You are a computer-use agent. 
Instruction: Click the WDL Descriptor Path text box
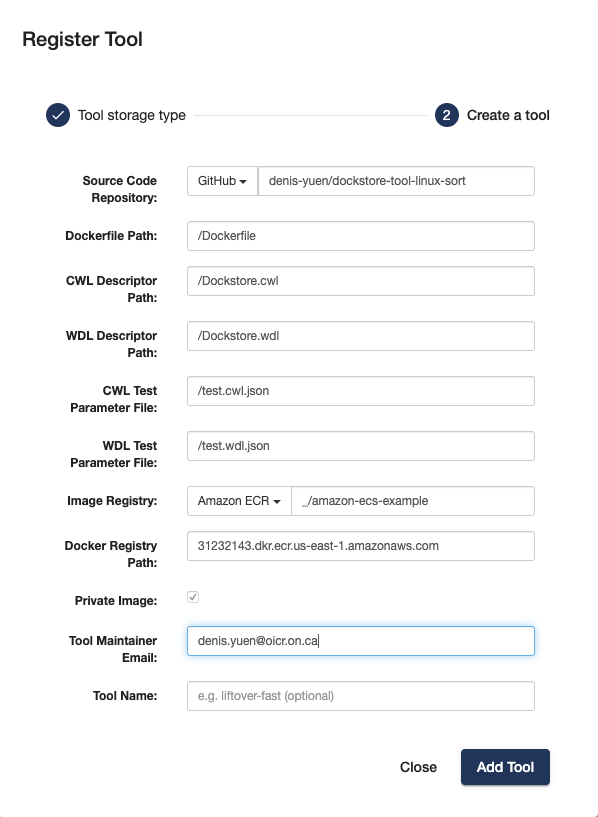tap(360, 335)
